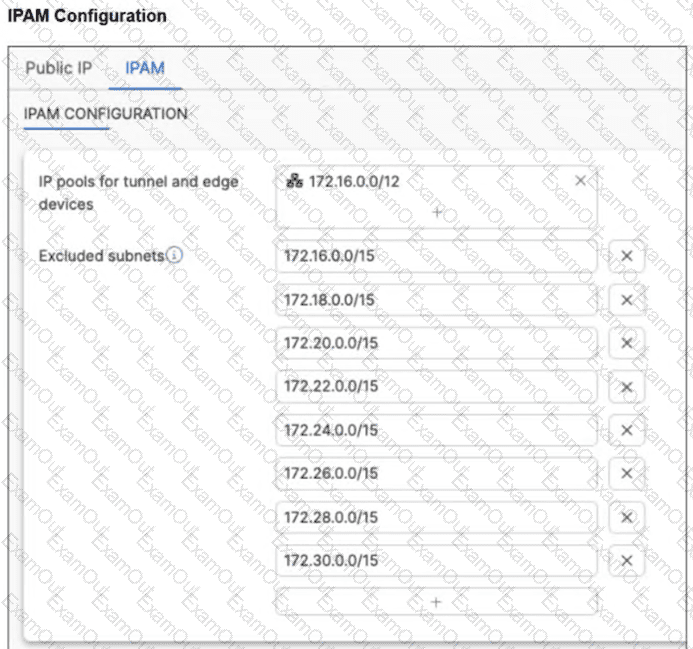
Task: Remove the 172.16.0.0/15 excluded subnet
Action: click(626, 256)
